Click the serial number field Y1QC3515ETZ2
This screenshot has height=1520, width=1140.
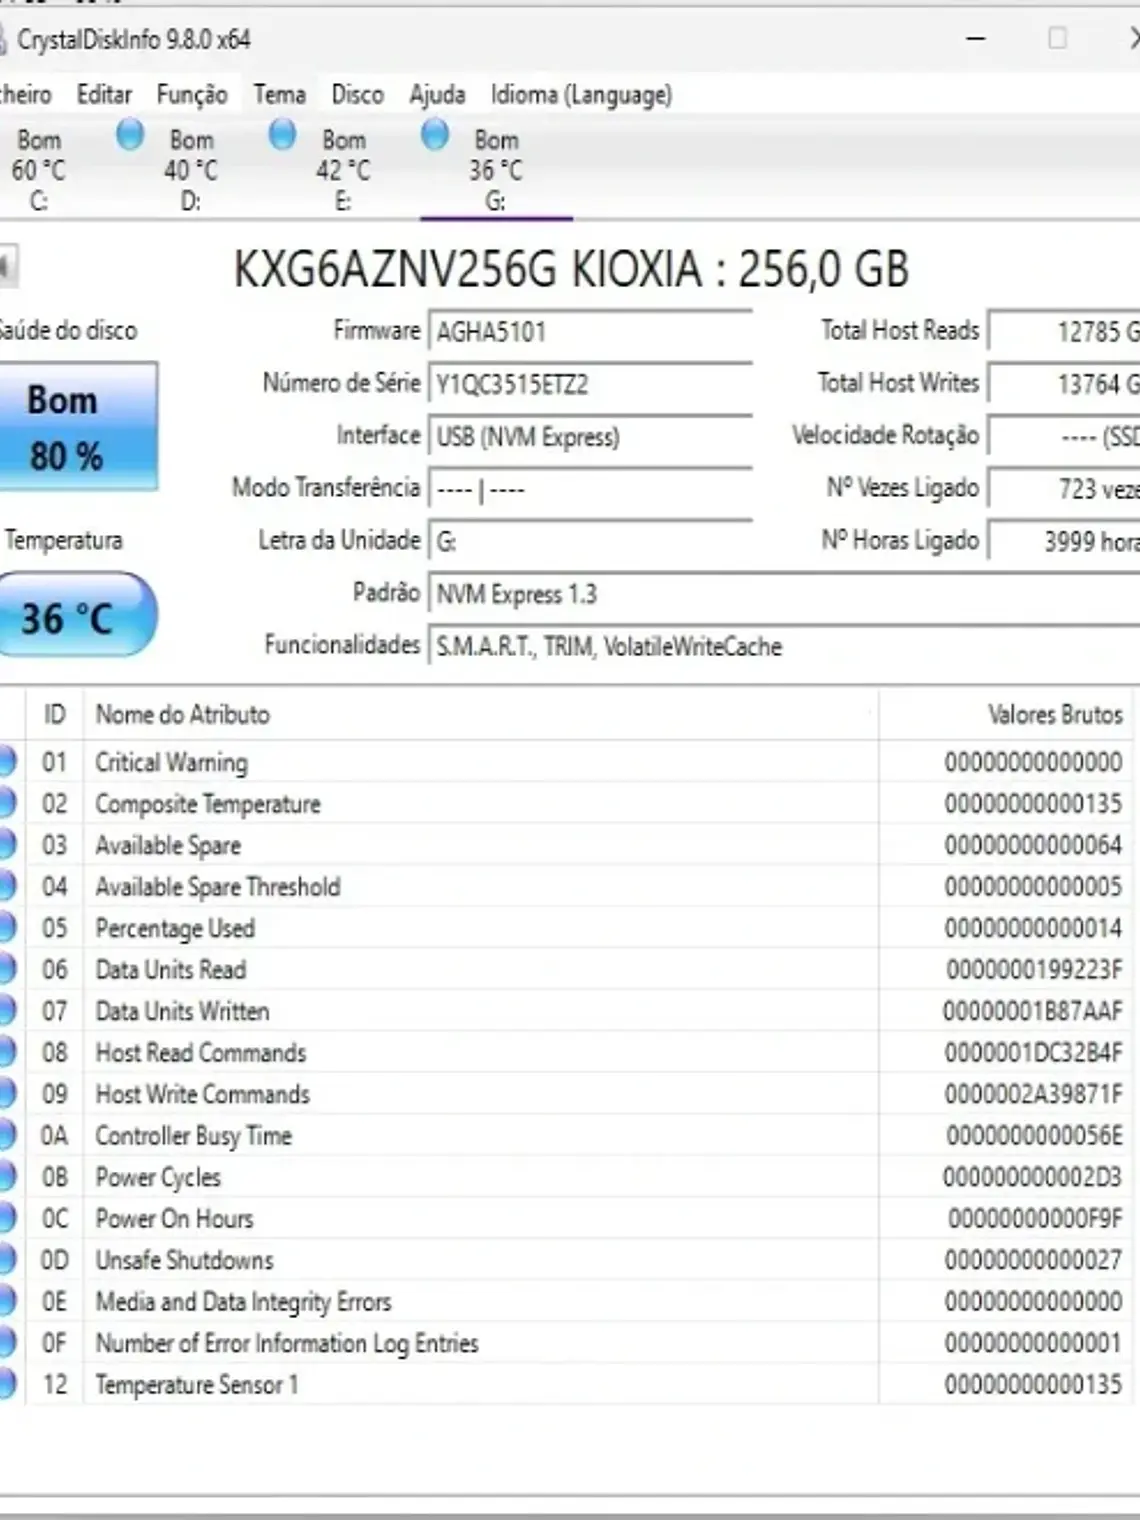590,384
